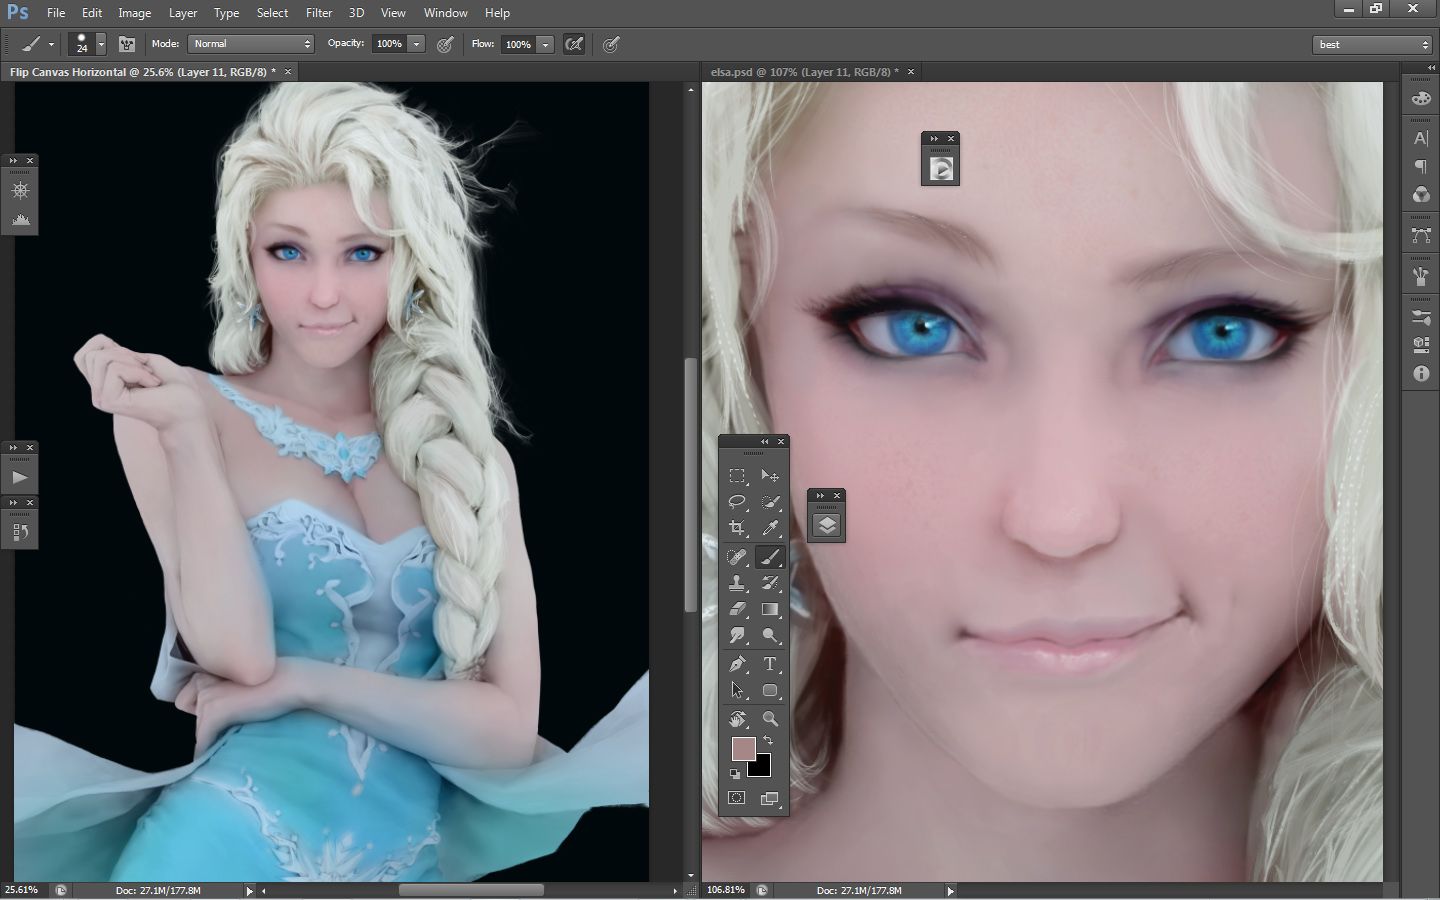This screenshot has height=900, width=1440.
Task: Open the blending Mode dropdown
Action: 251,44
